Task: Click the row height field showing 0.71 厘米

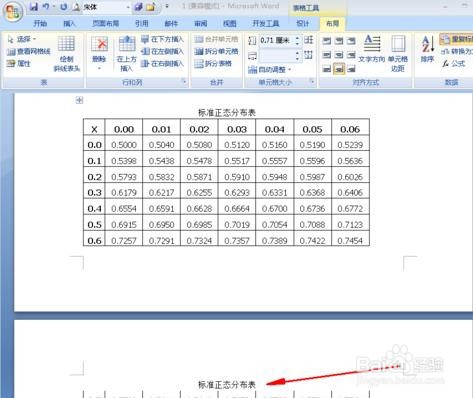Action: coord(276,40)
